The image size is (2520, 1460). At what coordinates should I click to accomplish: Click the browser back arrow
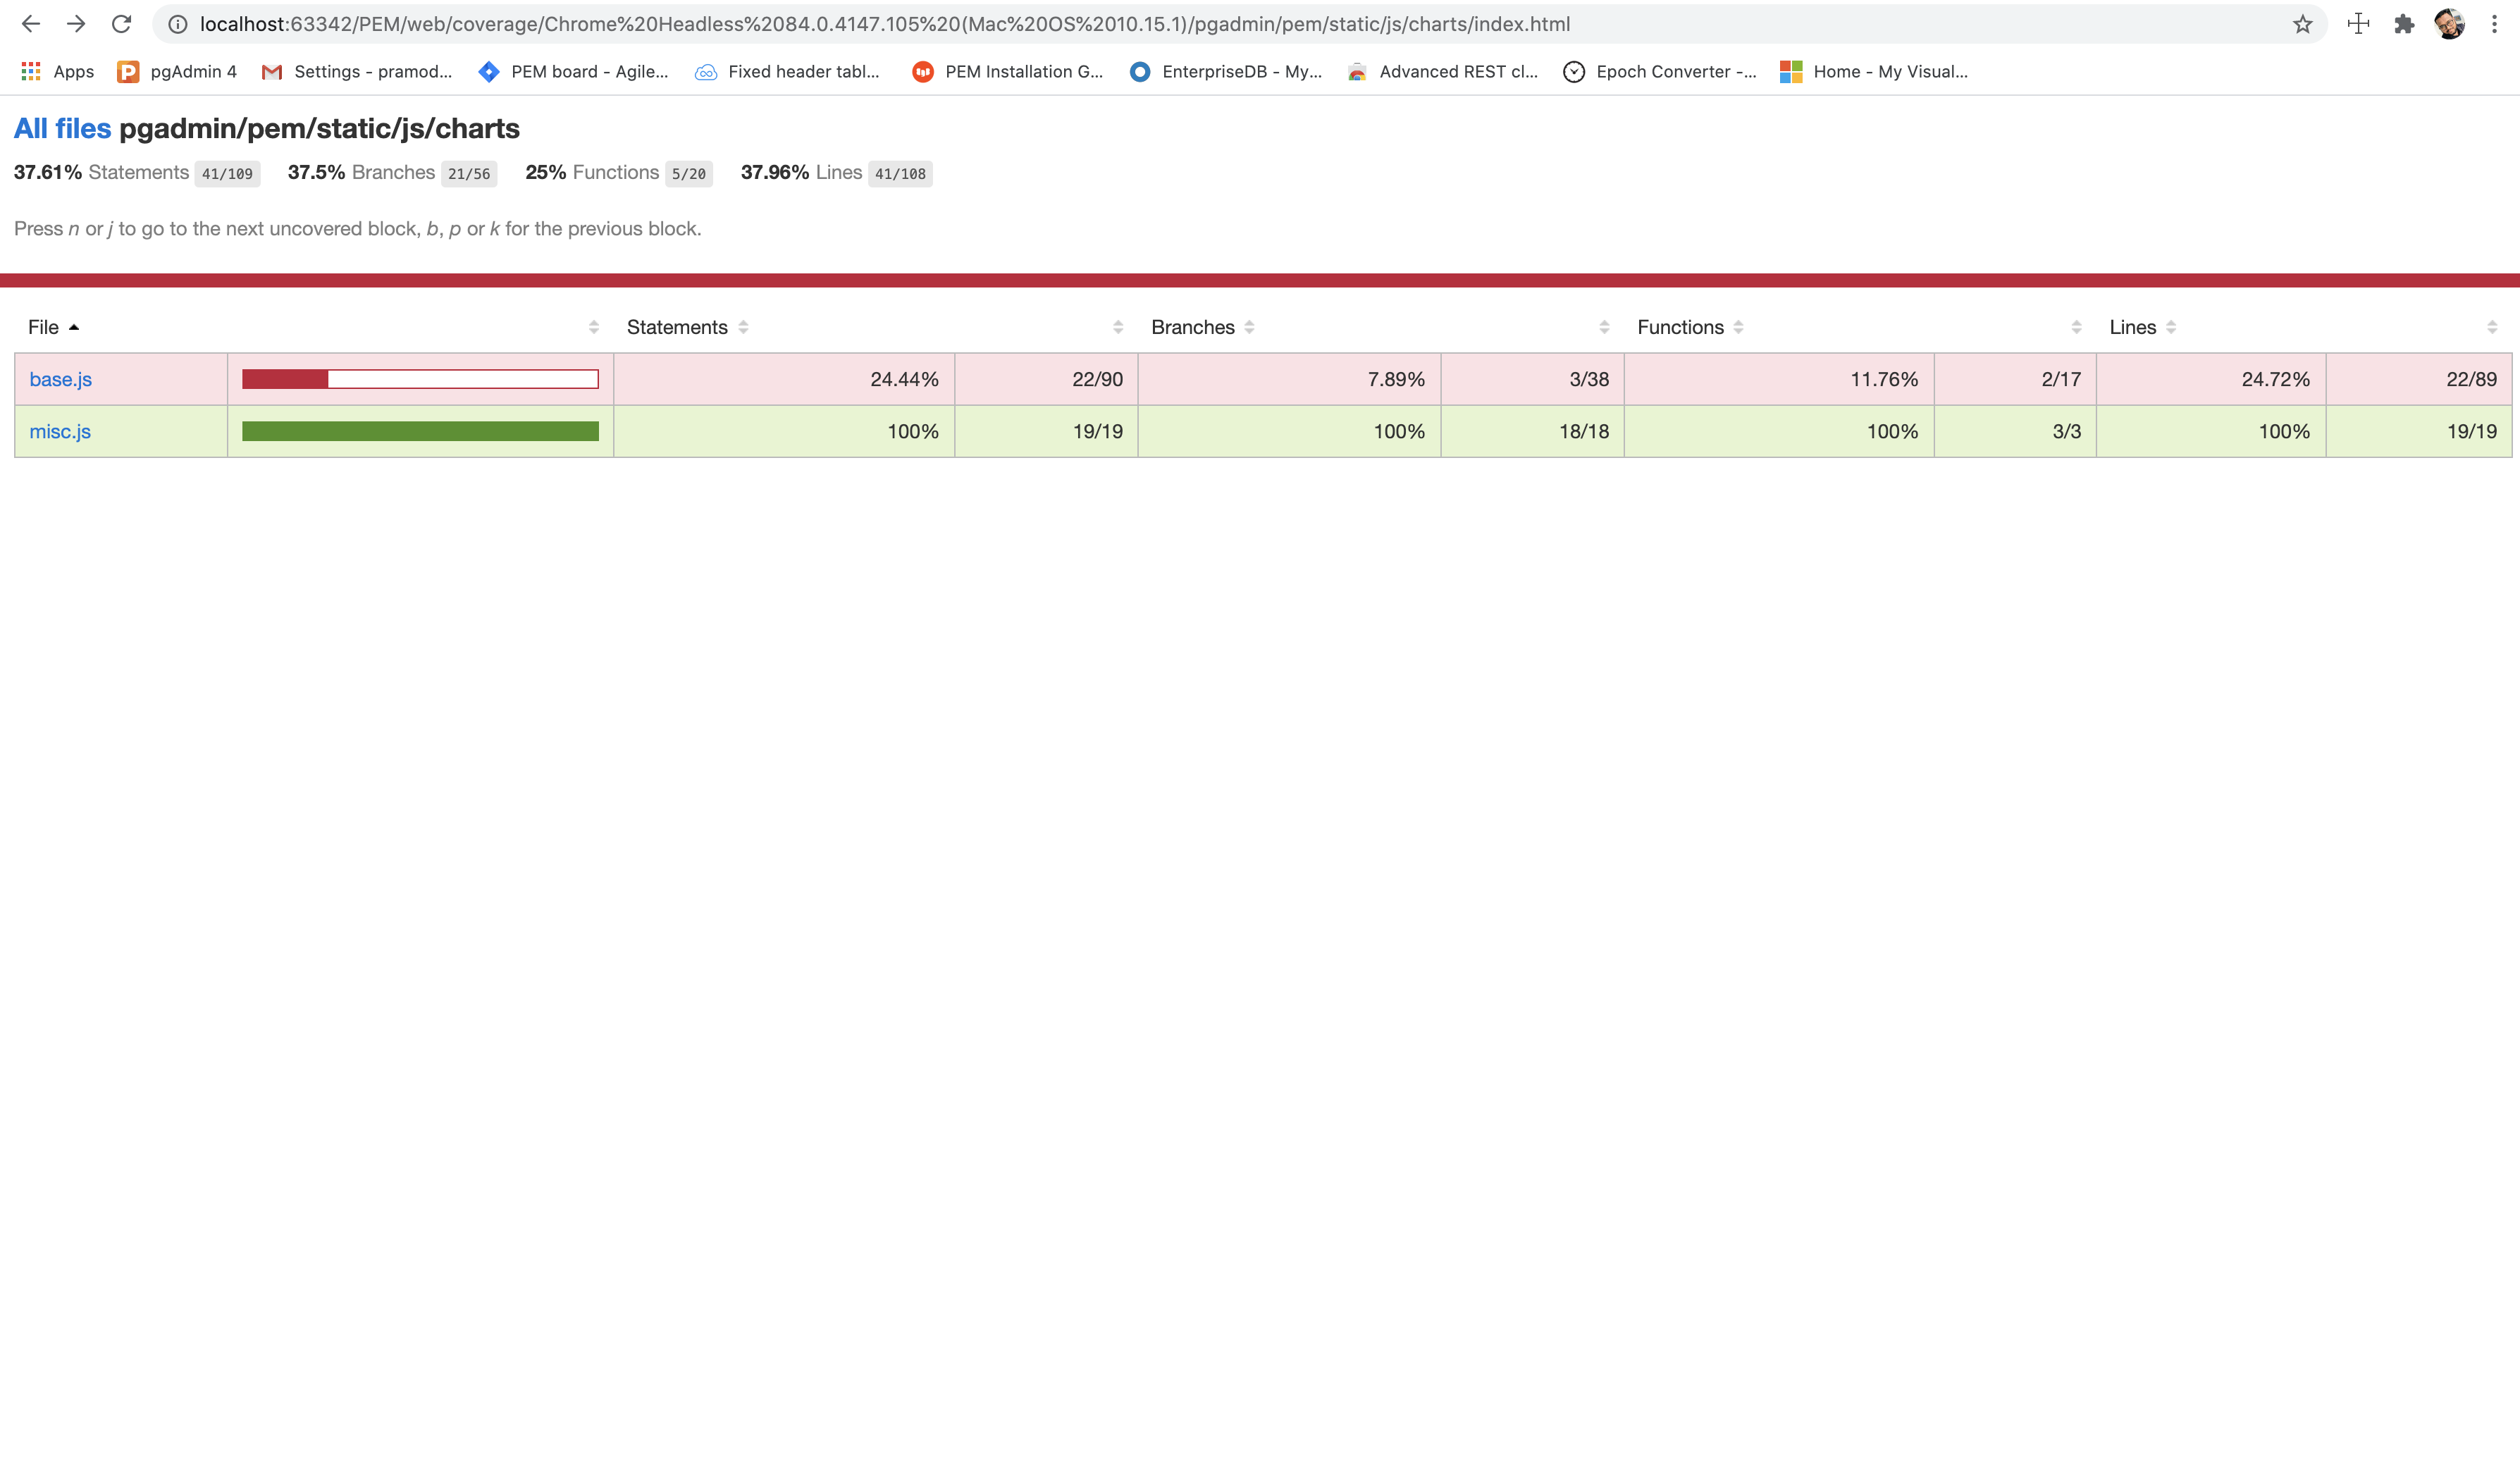31,24
